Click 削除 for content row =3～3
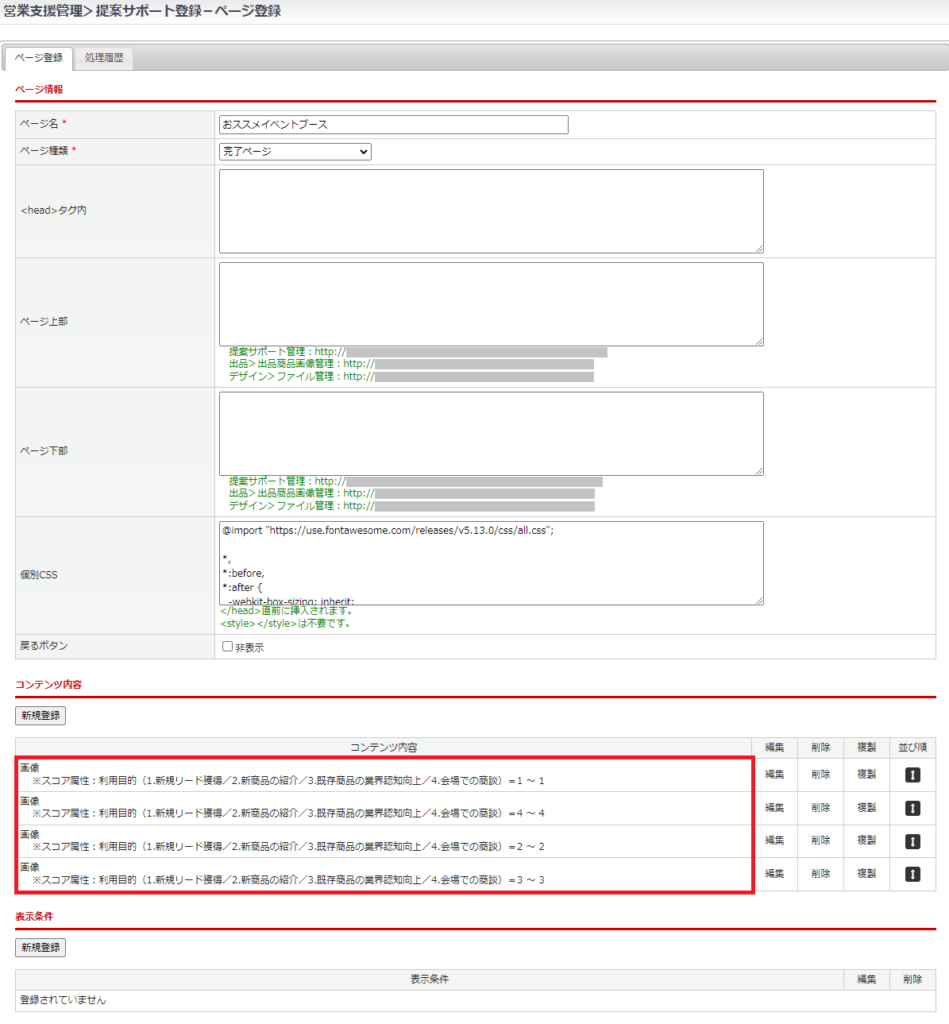The height and width of the screenshot is (1024, 949). 820,874
